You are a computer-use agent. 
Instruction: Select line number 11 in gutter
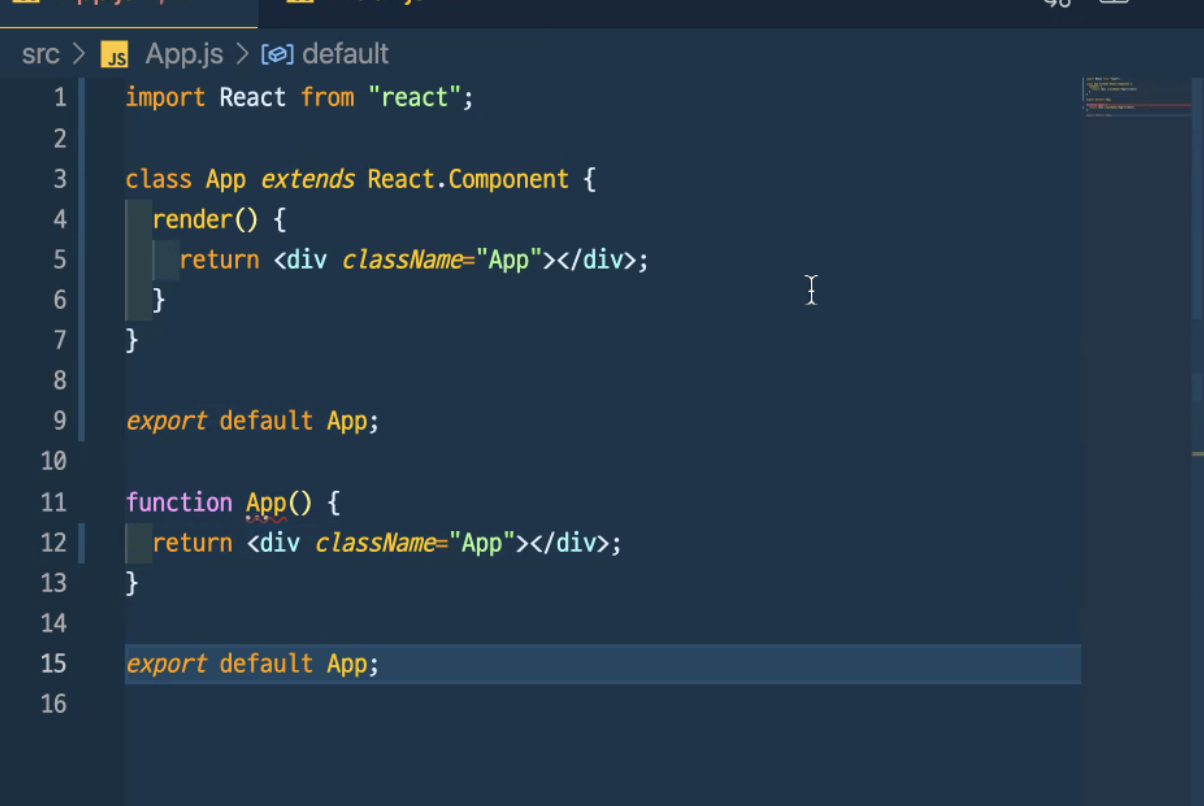(54, 502)
